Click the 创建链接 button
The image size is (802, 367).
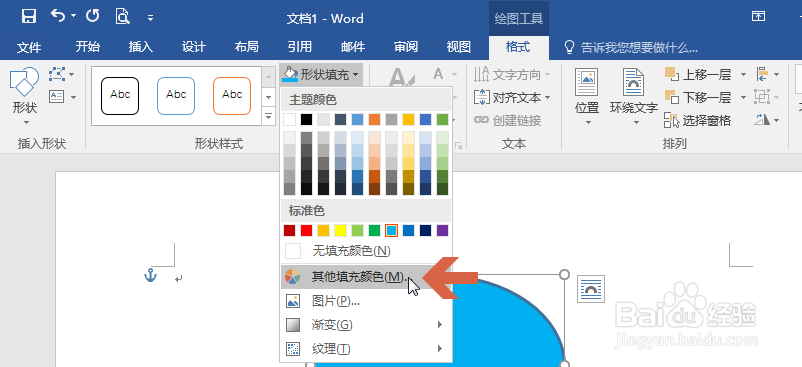coord(507,120)
